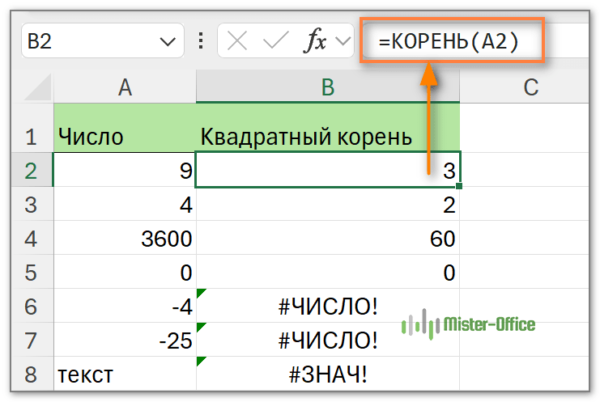600x402 pixels.
Task: Select the cell containing 3600
Action: [x=125, y=239]
